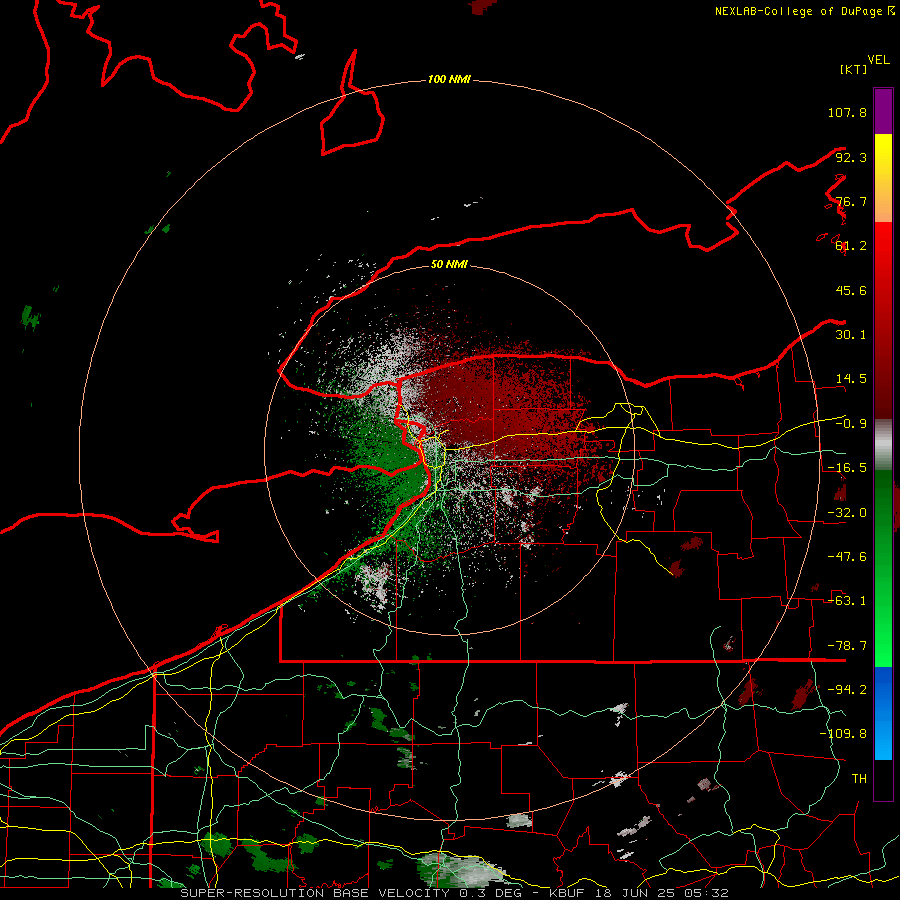Pick the gray near-zero segment of the color bar
Image resolution: width=900 pixels, height=900 pixels.
click(883, 445)
